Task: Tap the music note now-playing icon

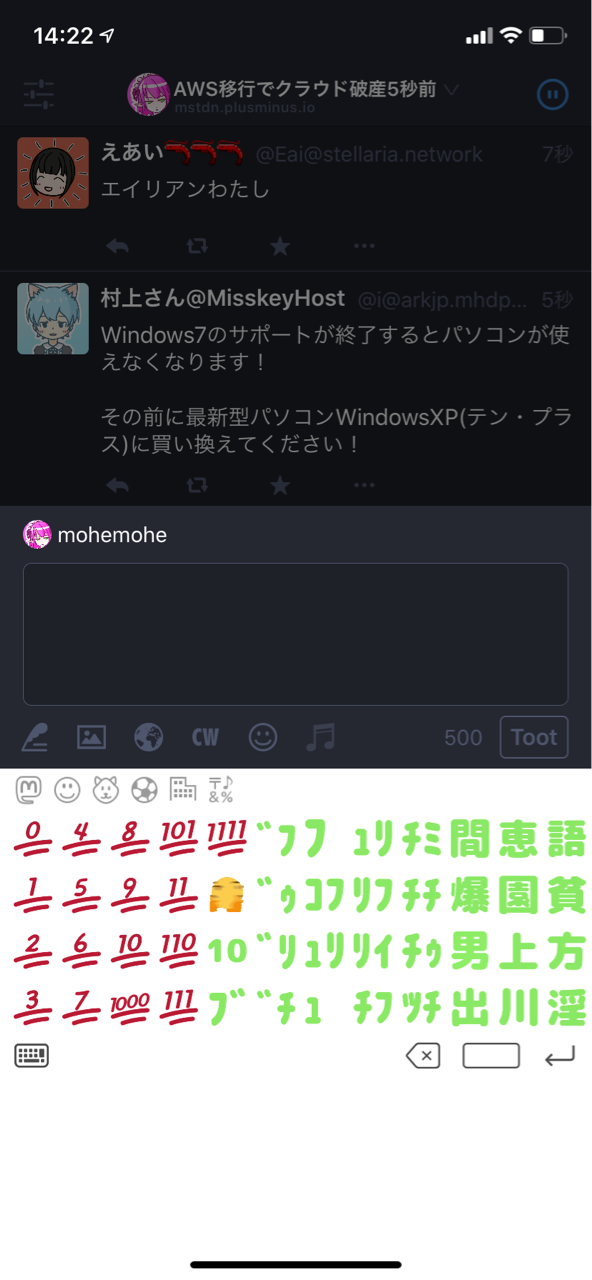Action: click(320, 737)
